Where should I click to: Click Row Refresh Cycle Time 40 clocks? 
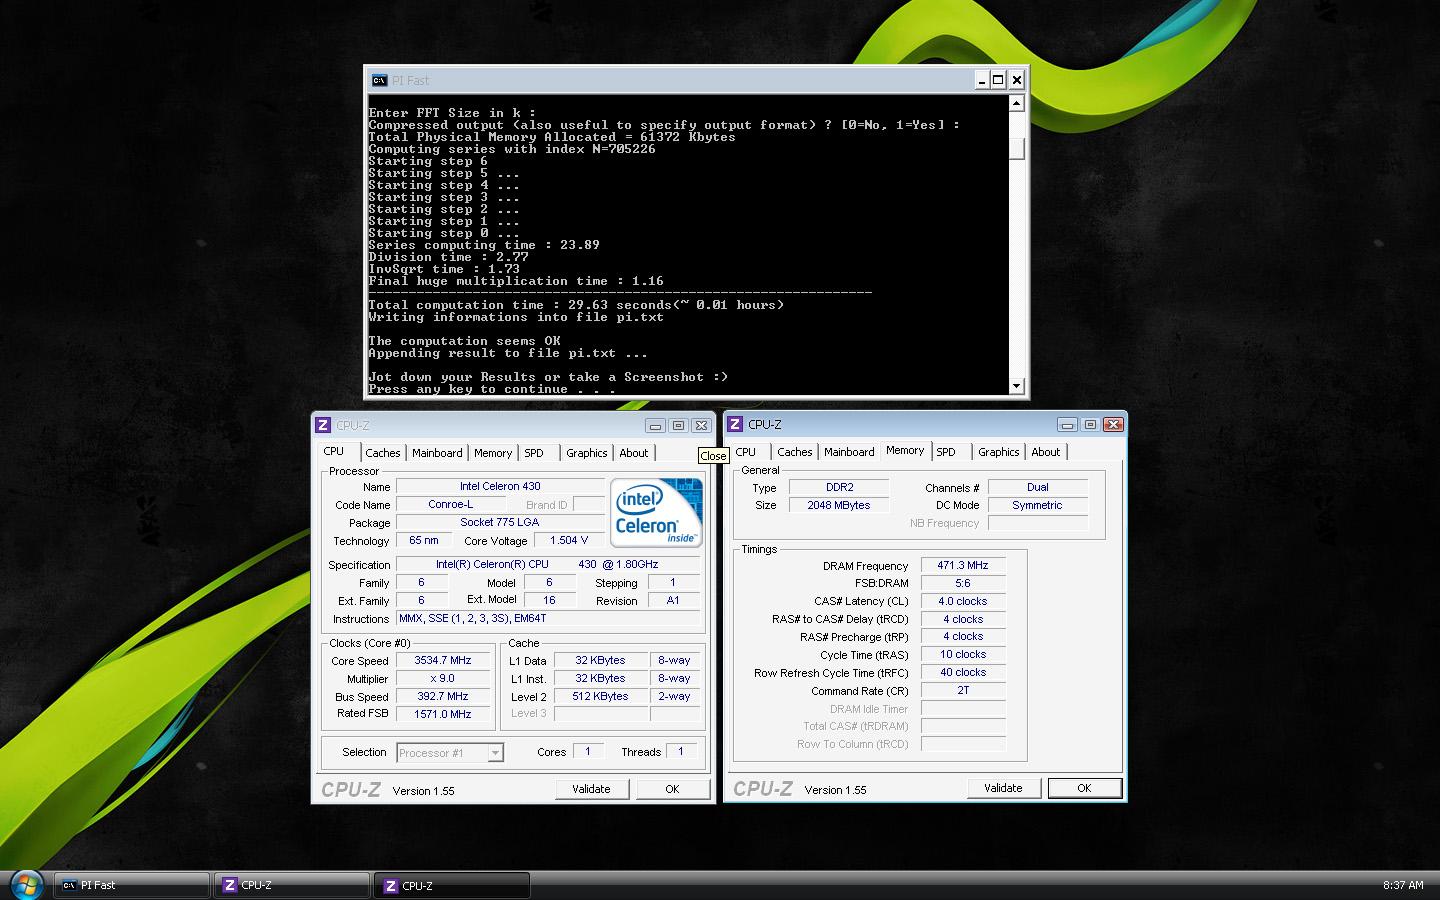point(963,673)
